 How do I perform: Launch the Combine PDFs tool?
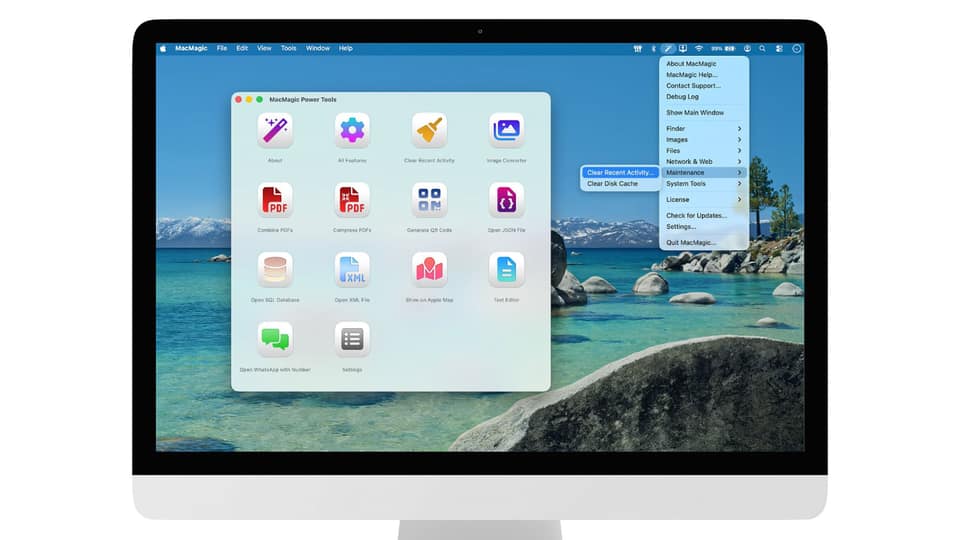(275, 200)
